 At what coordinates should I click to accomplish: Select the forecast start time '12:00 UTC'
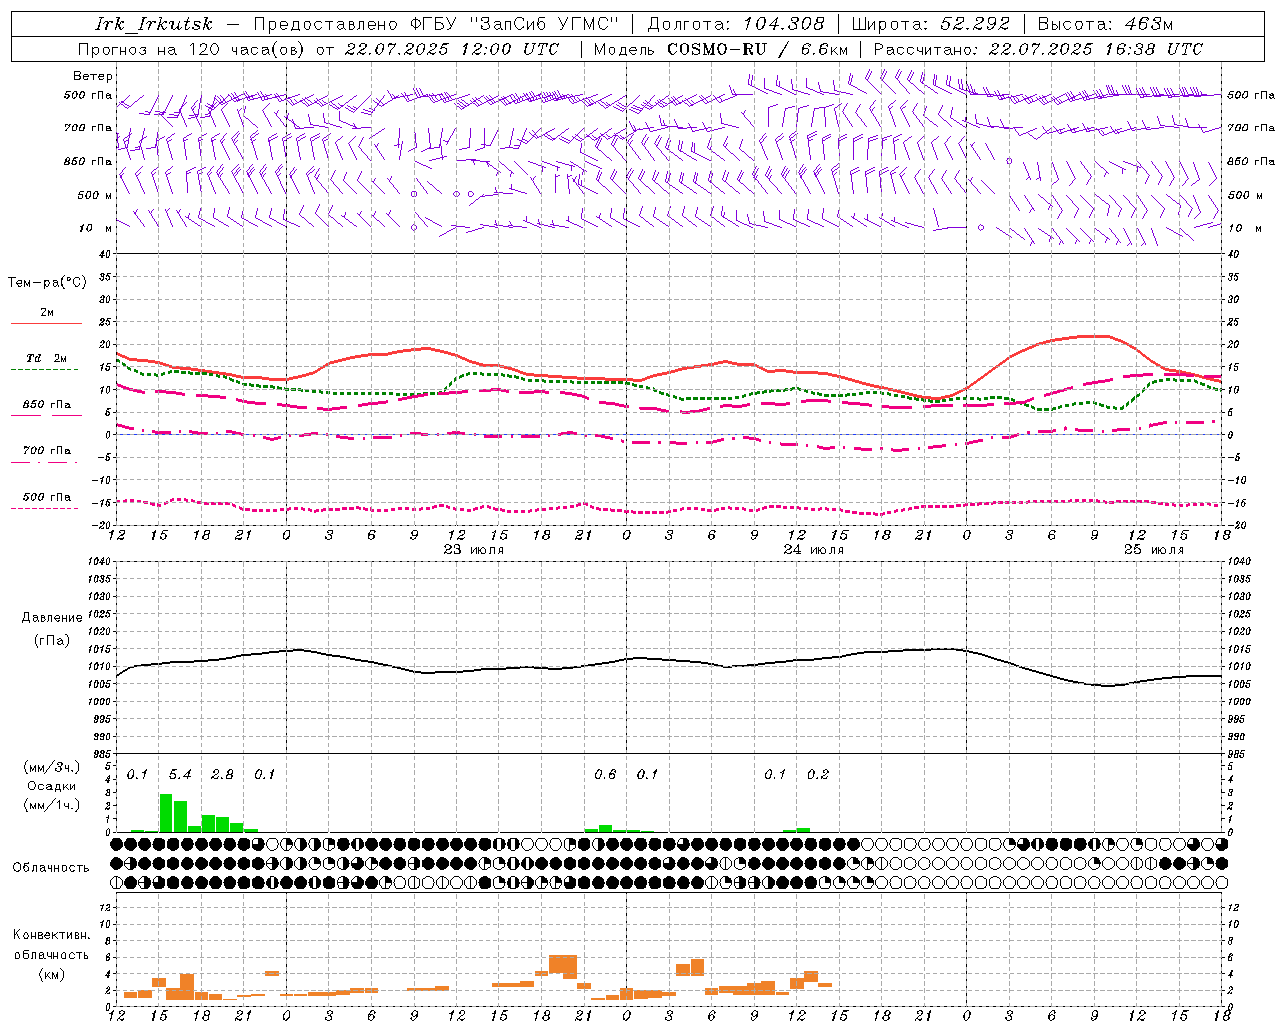click(x=510, y=49)
